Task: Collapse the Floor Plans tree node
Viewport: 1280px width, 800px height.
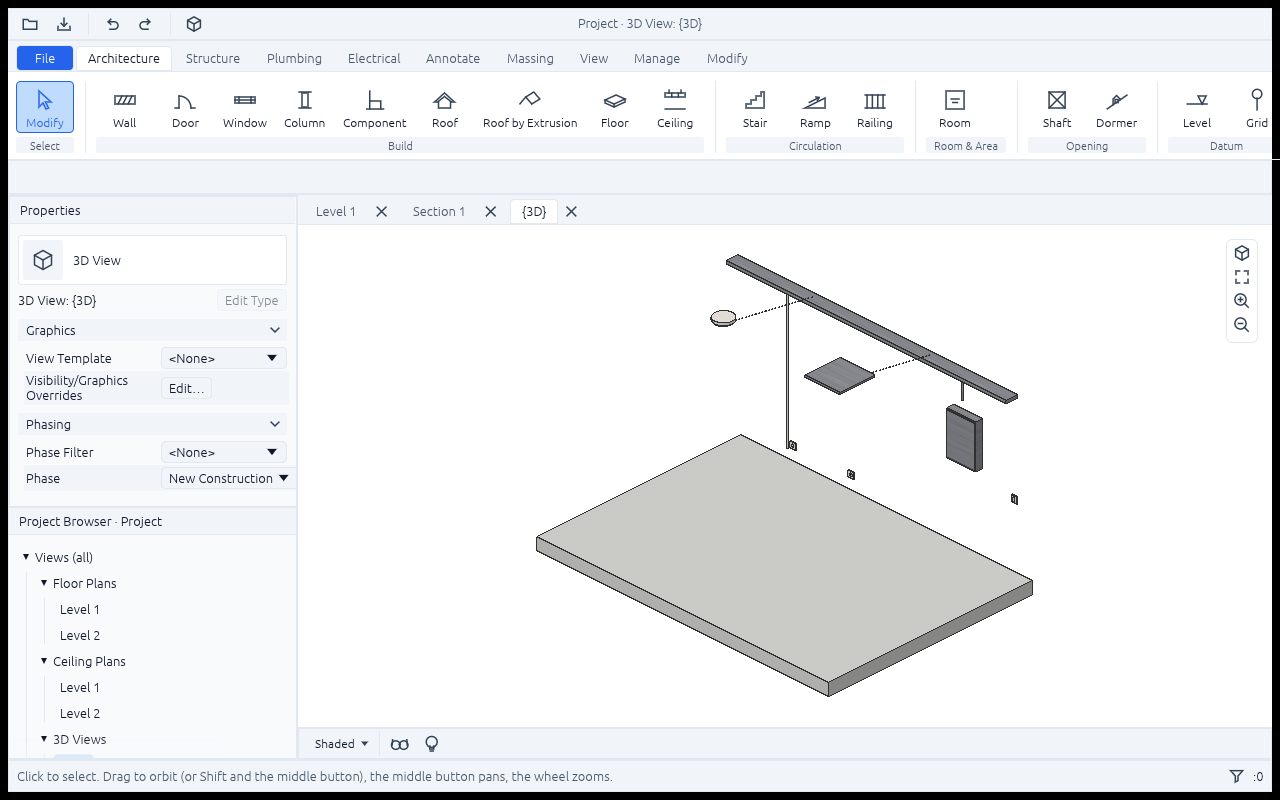Action: (44, 583)
